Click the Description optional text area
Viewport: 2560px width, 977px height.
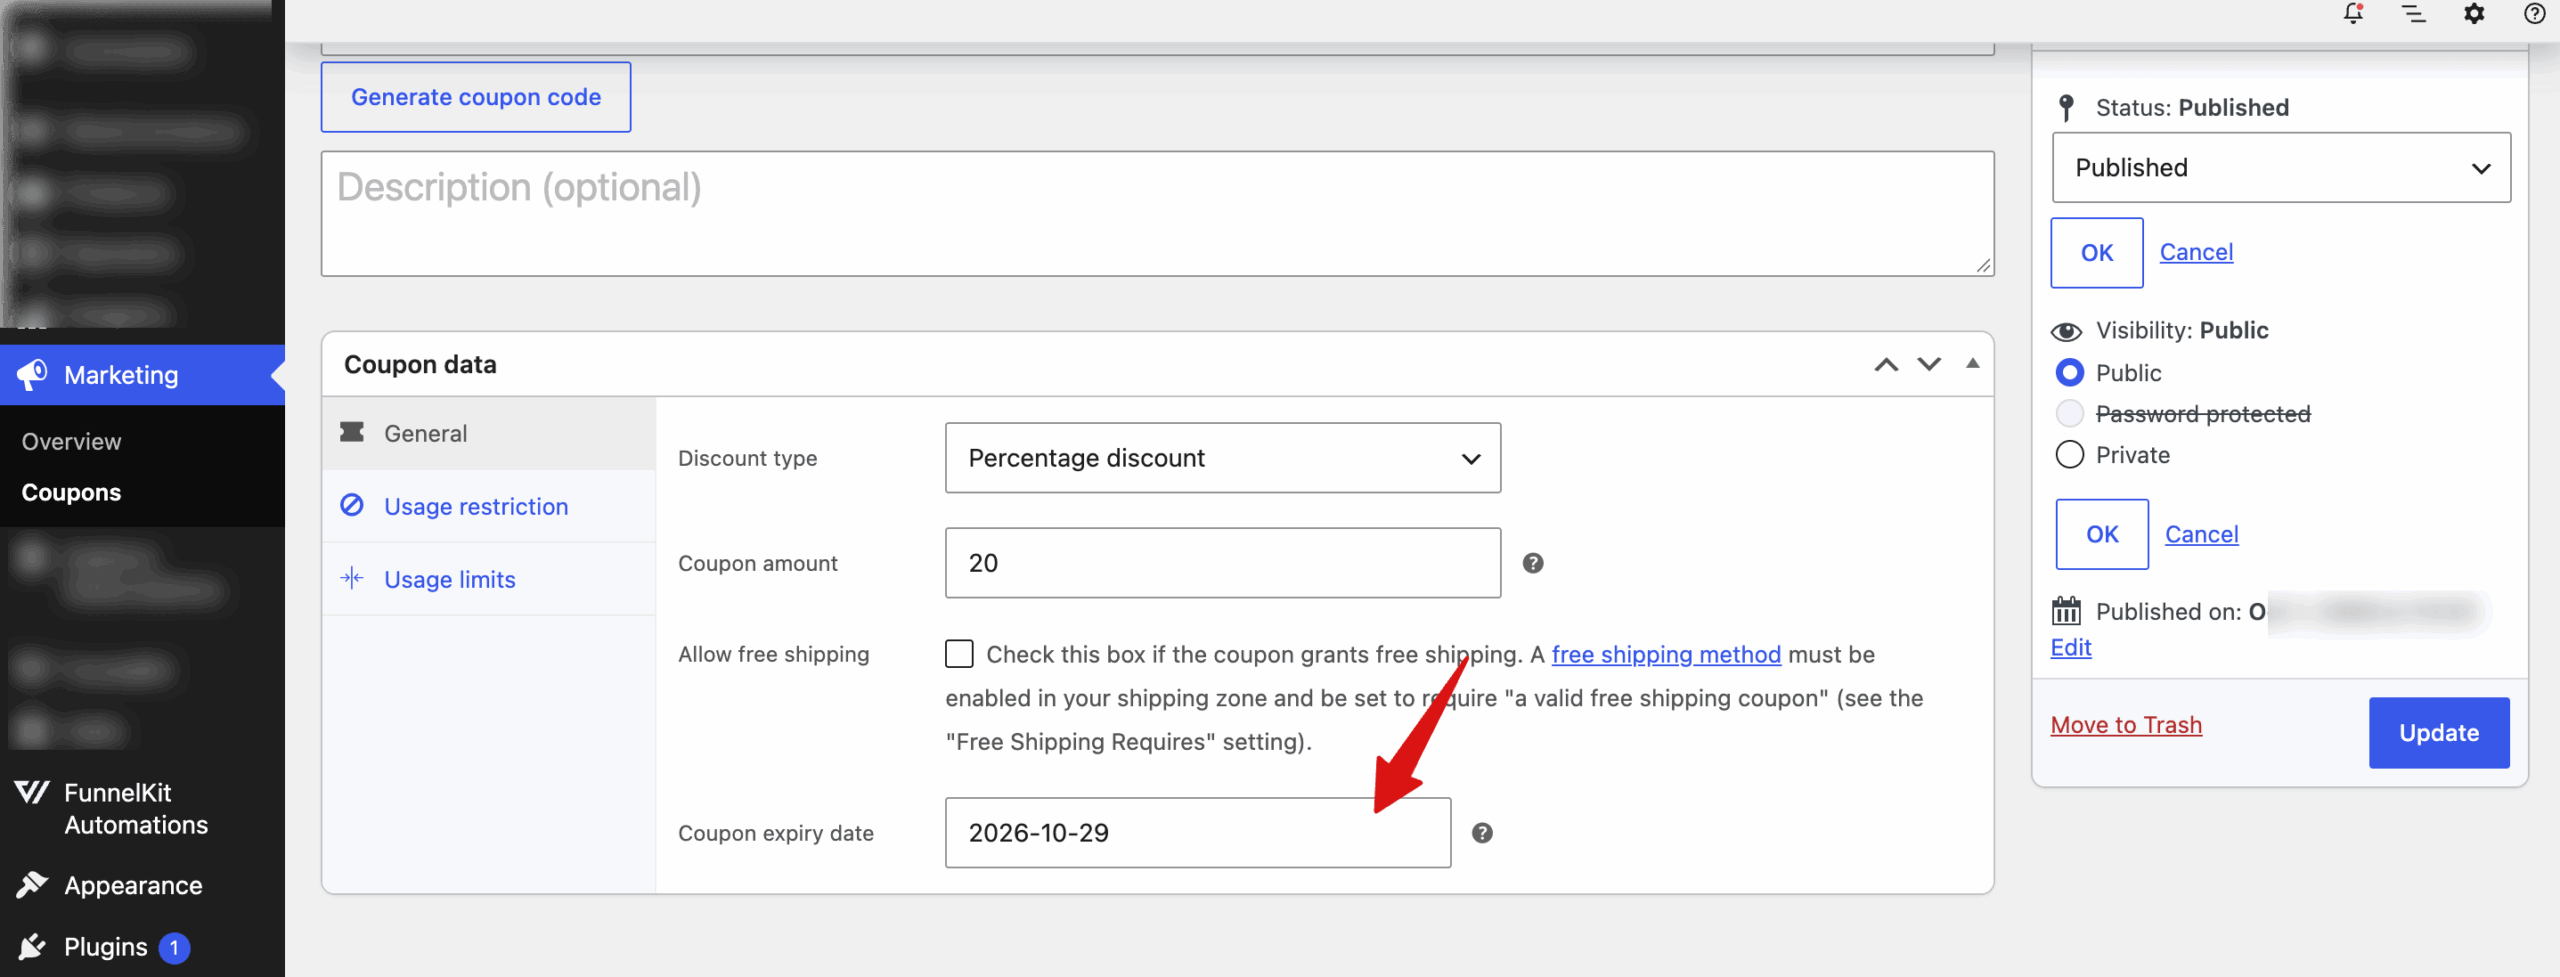point(1157,214)
